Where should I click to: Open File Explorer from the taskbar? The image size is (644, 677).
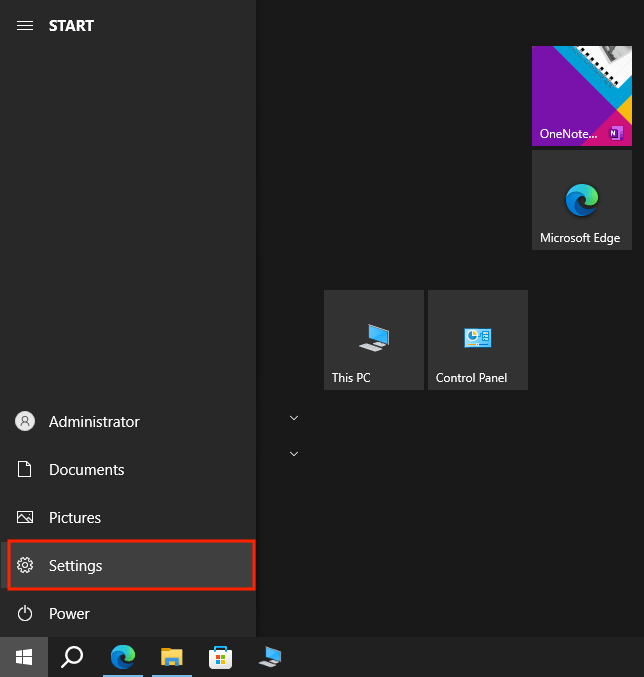pos(172,657)
